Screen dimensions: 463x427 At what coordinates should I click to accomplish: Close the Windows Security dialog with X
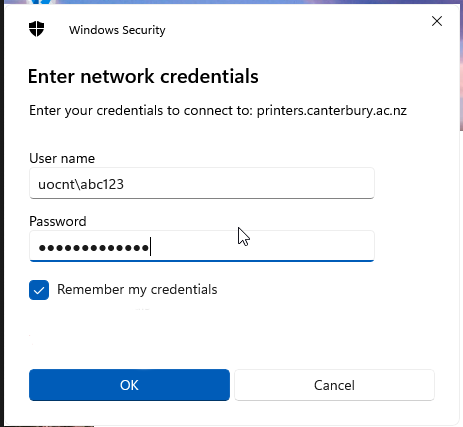pos(437,21)
